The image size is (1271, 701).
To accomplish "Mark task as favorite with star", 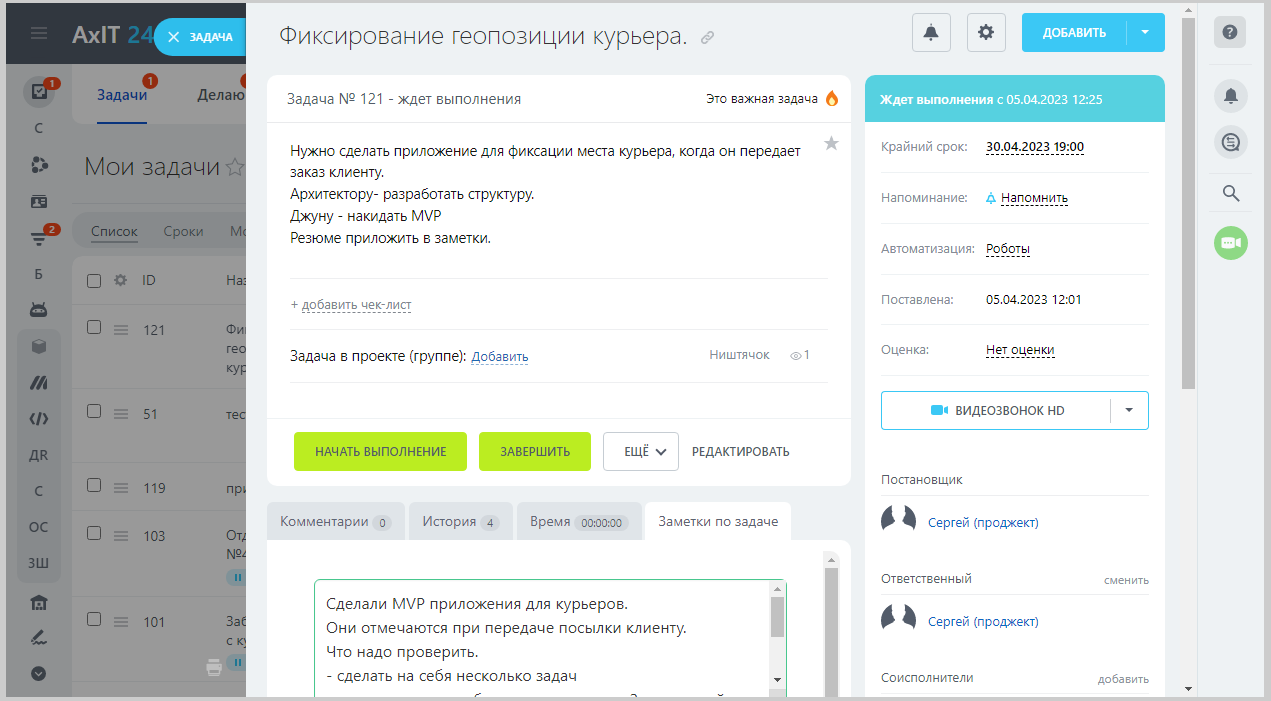I will [831, 144].
